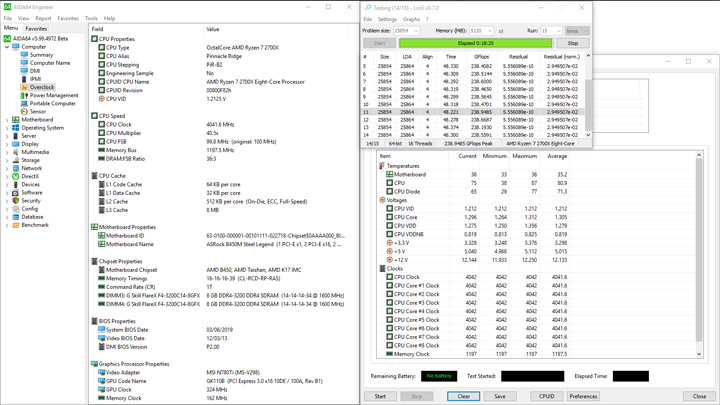
Task: Collapse the Computer tree node
Action: 7,47
